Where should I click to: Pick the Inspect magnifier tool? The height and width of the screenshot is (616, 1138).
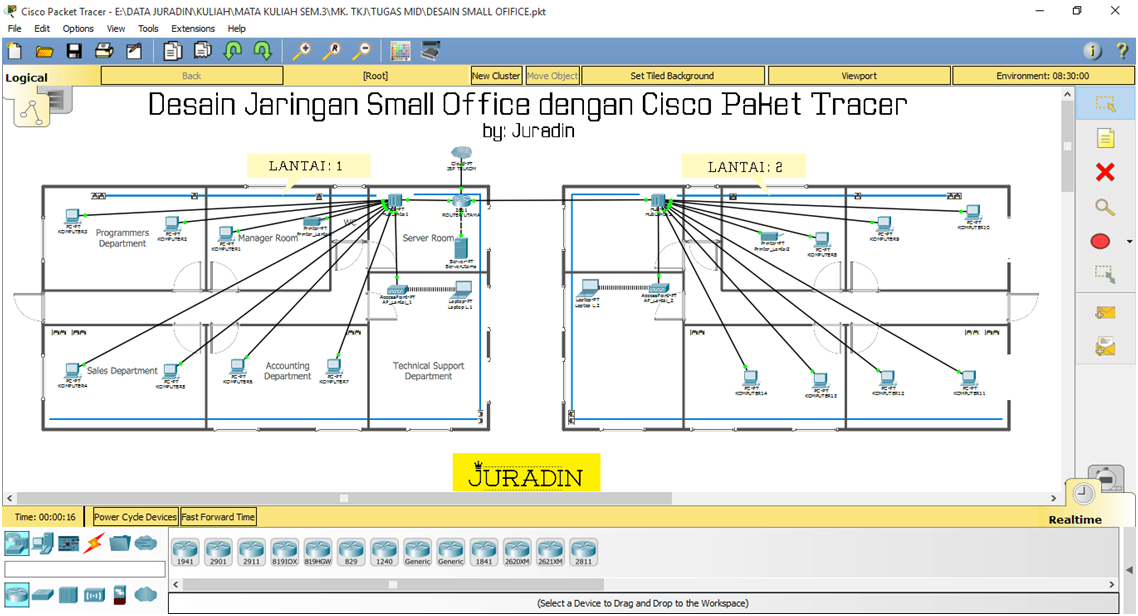point(1105,208)
